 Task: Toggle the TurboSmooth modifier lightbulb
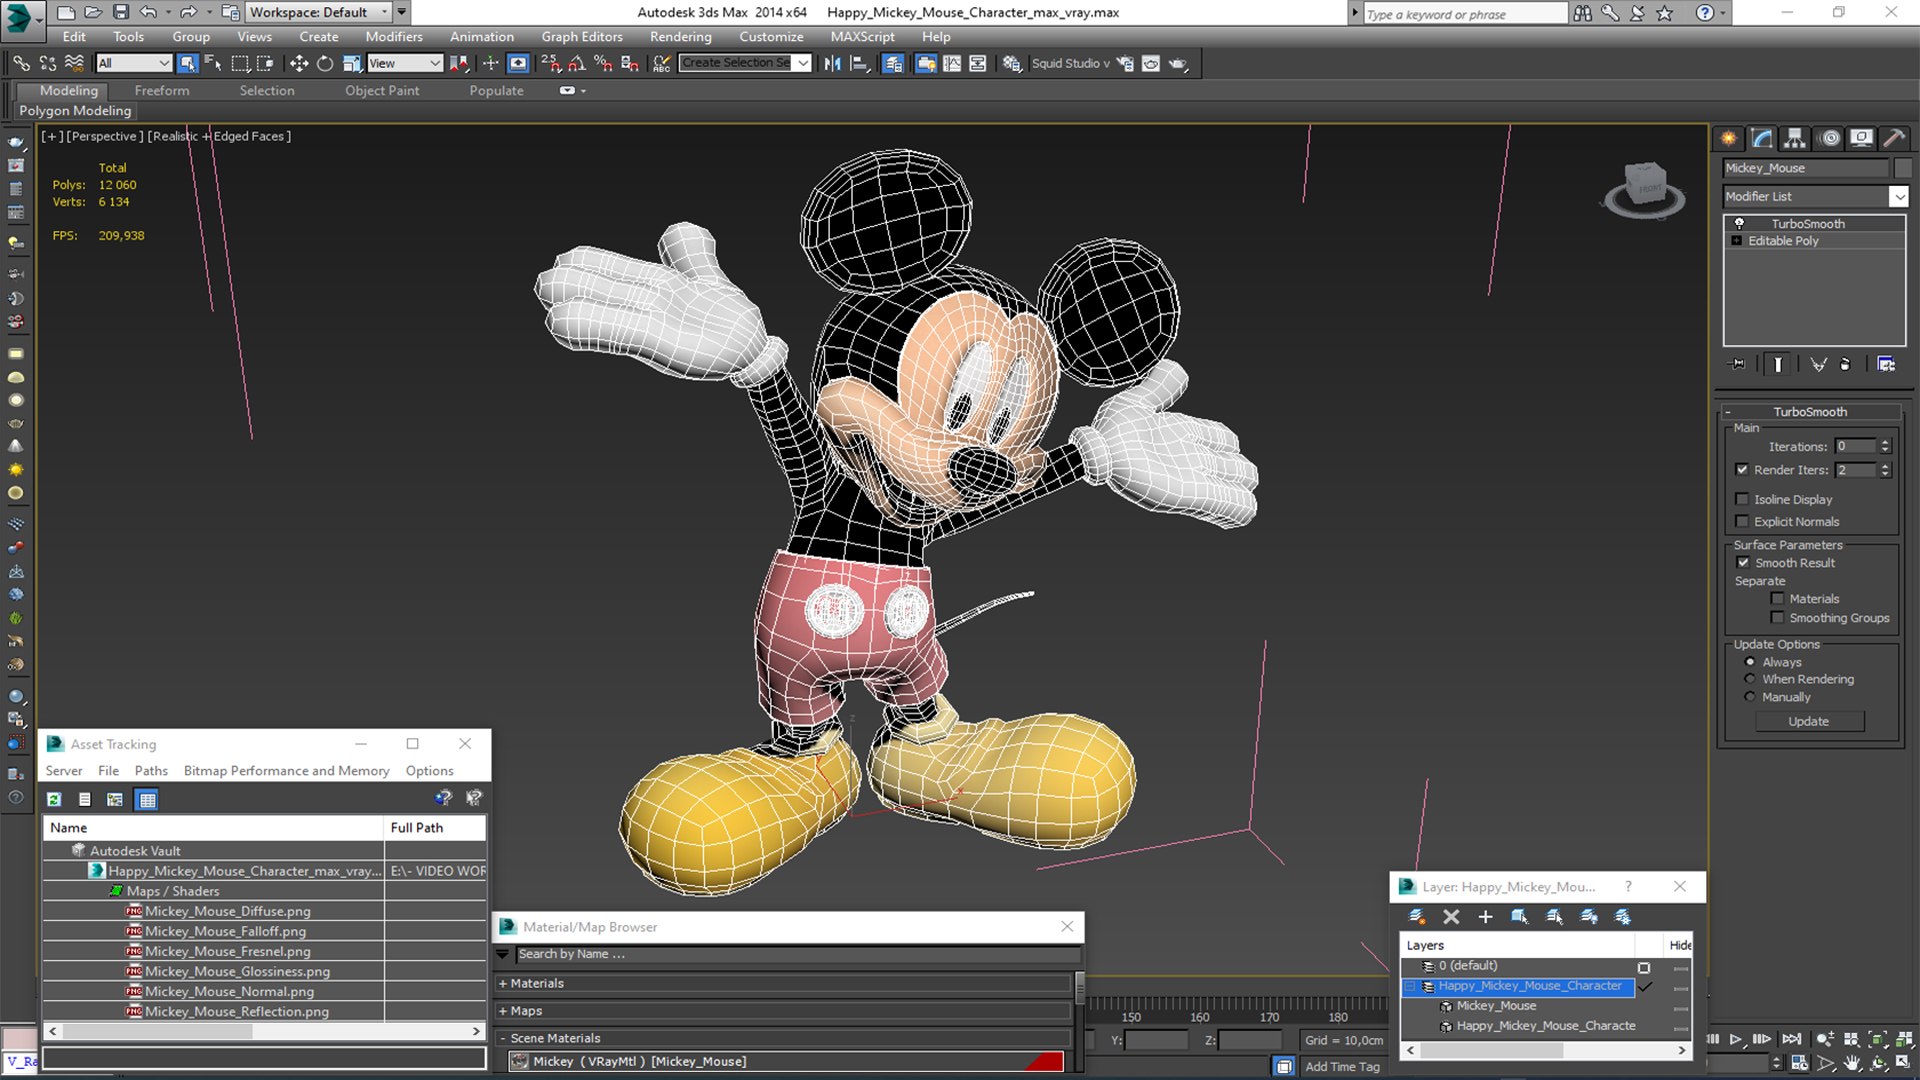tap(1739, 223)
